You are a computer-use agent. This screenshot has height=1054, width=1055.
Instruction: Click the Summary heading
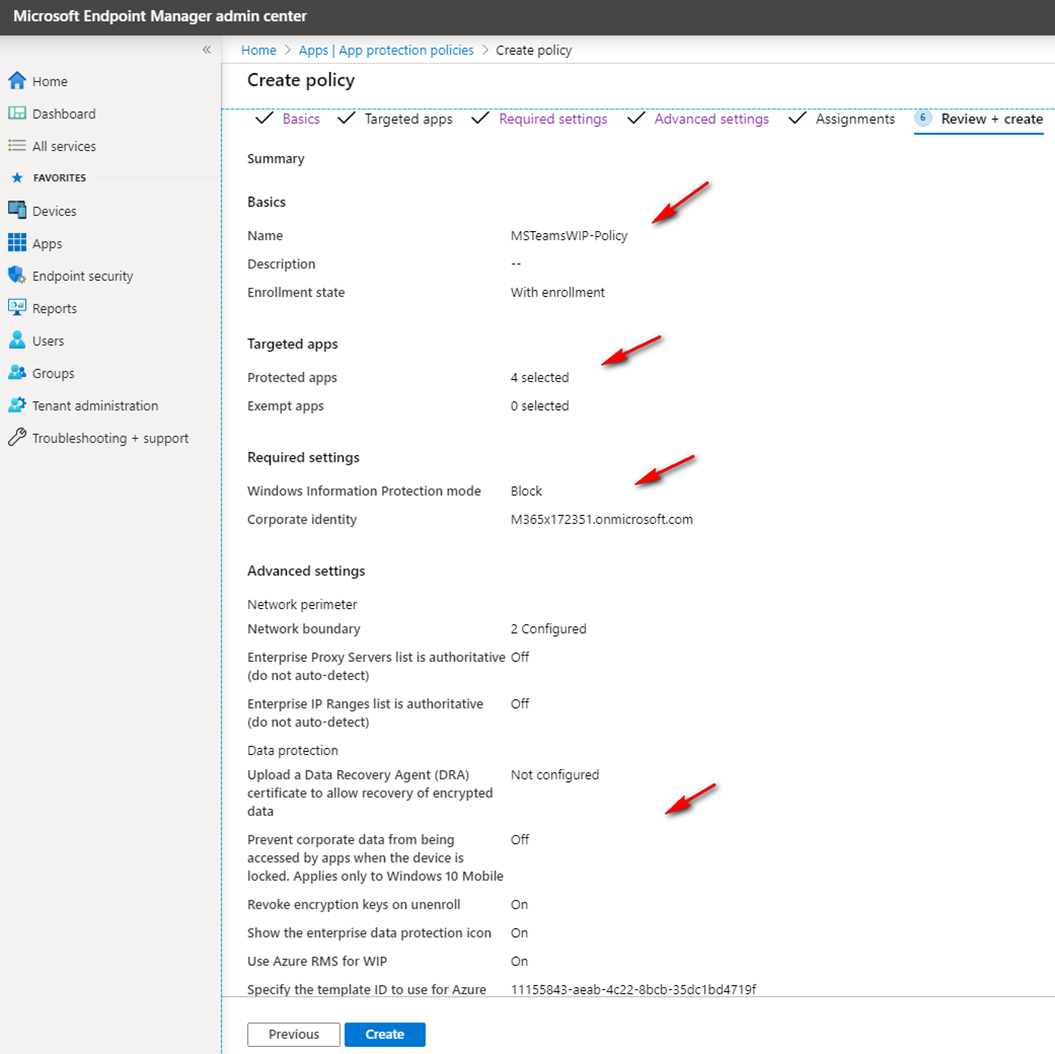[x=275, y=159]
